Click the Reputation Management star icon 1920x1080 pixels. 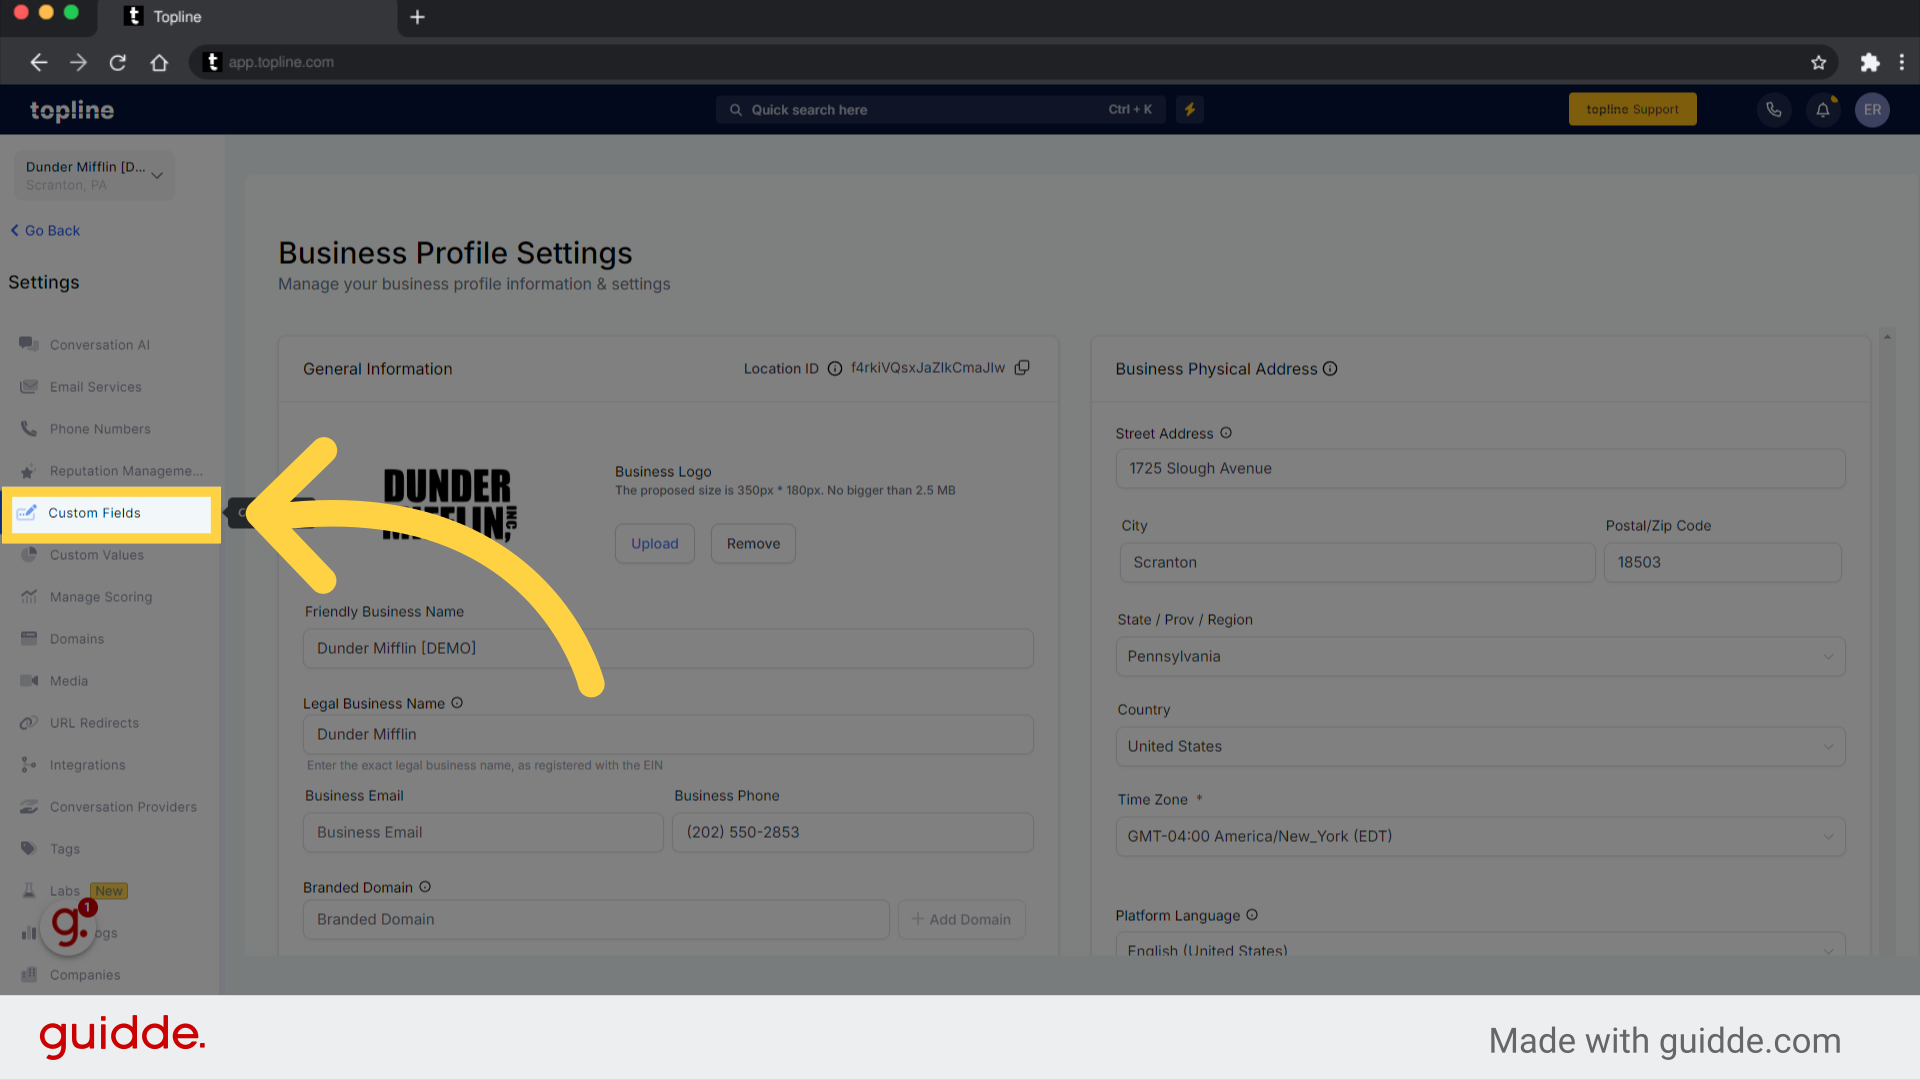(29, 471)
